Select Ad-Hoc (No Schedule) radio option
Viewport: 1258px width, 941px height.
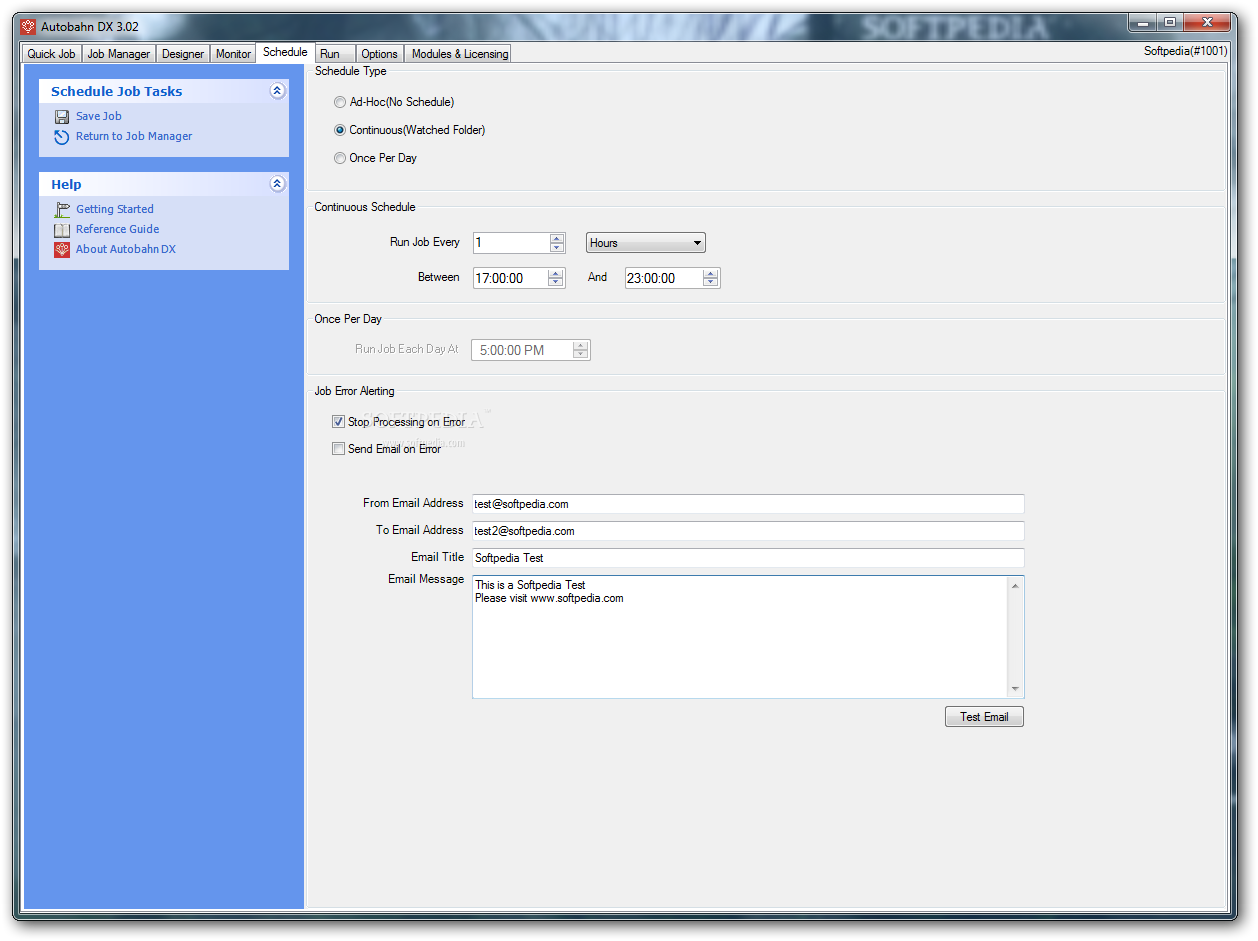point(340,102)
